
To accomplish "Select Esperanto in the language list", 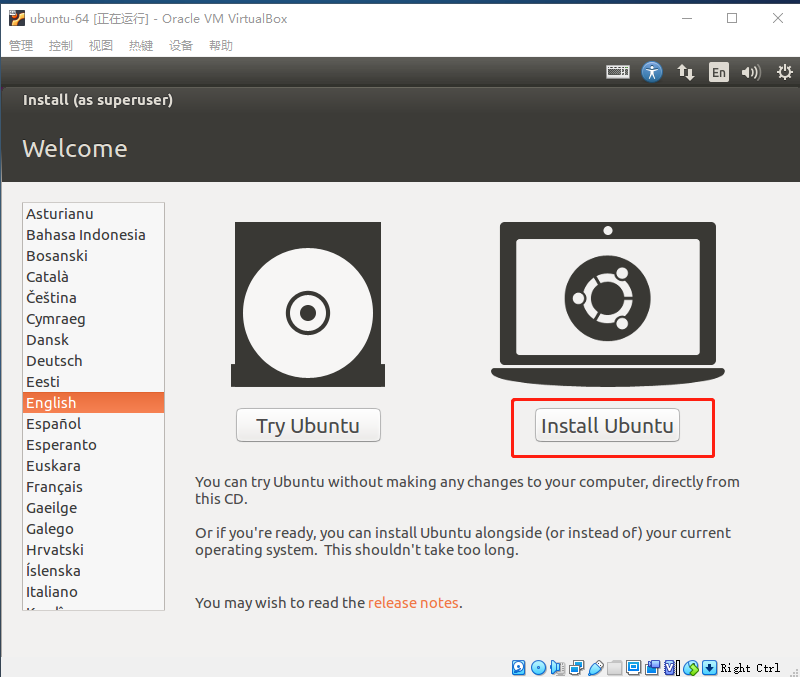I will tap(93, 445).
